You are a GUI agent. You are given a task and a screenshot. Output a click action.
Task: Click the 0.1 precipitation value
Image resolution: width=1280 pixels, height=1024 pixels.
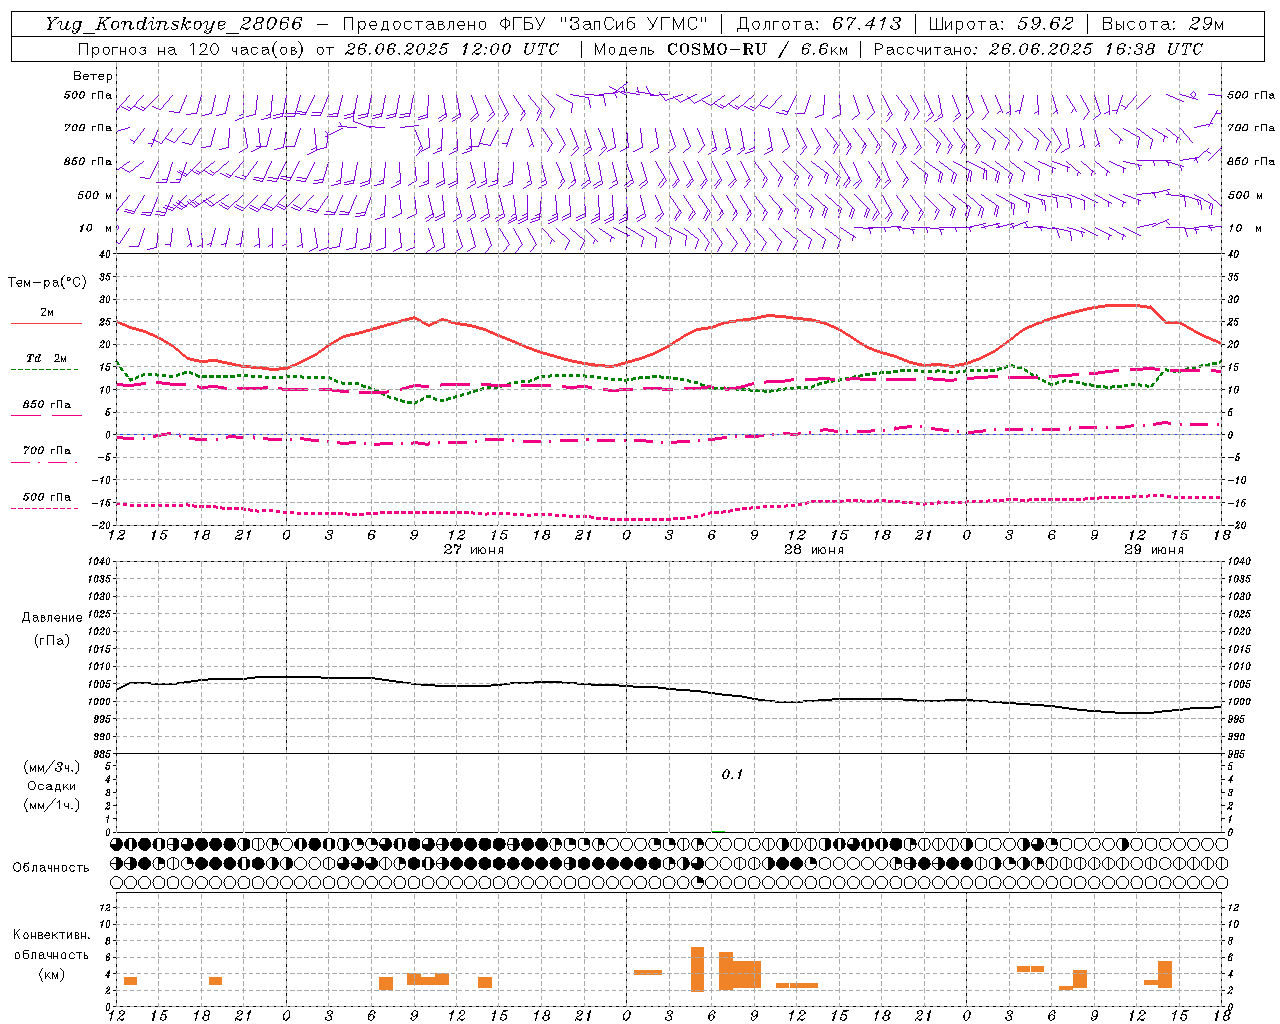tap(732, 775)
